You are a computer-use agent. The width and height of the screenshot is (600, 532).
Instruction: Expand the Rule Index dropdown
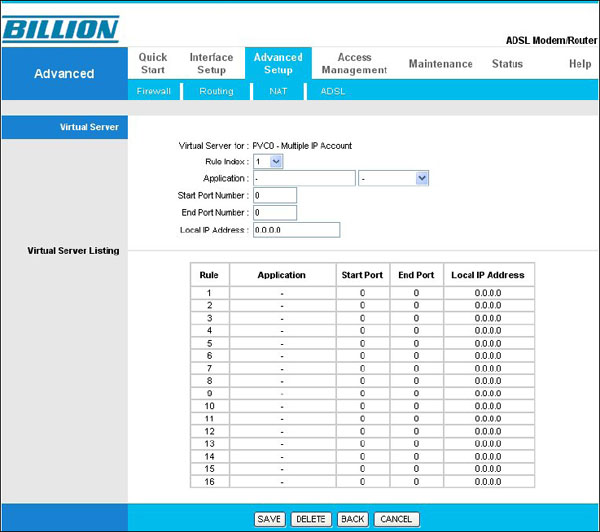pyautogui.click(x=268, y=161)
